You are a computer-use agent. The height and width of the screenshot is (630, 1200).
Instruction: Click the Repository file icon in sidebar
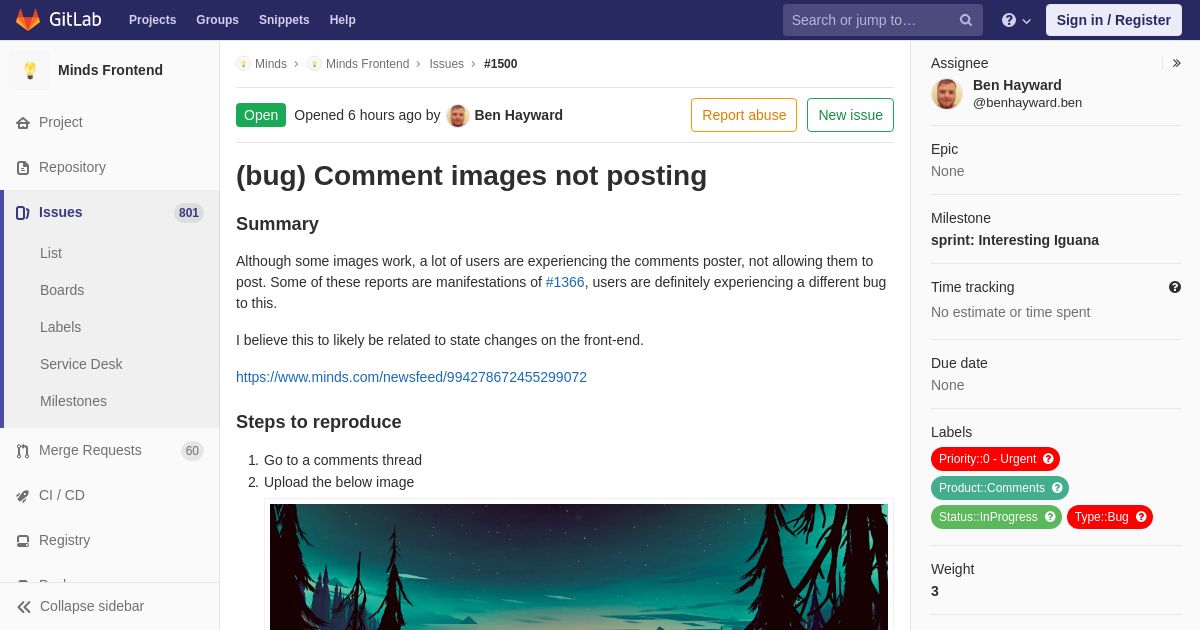pos(23,167)
